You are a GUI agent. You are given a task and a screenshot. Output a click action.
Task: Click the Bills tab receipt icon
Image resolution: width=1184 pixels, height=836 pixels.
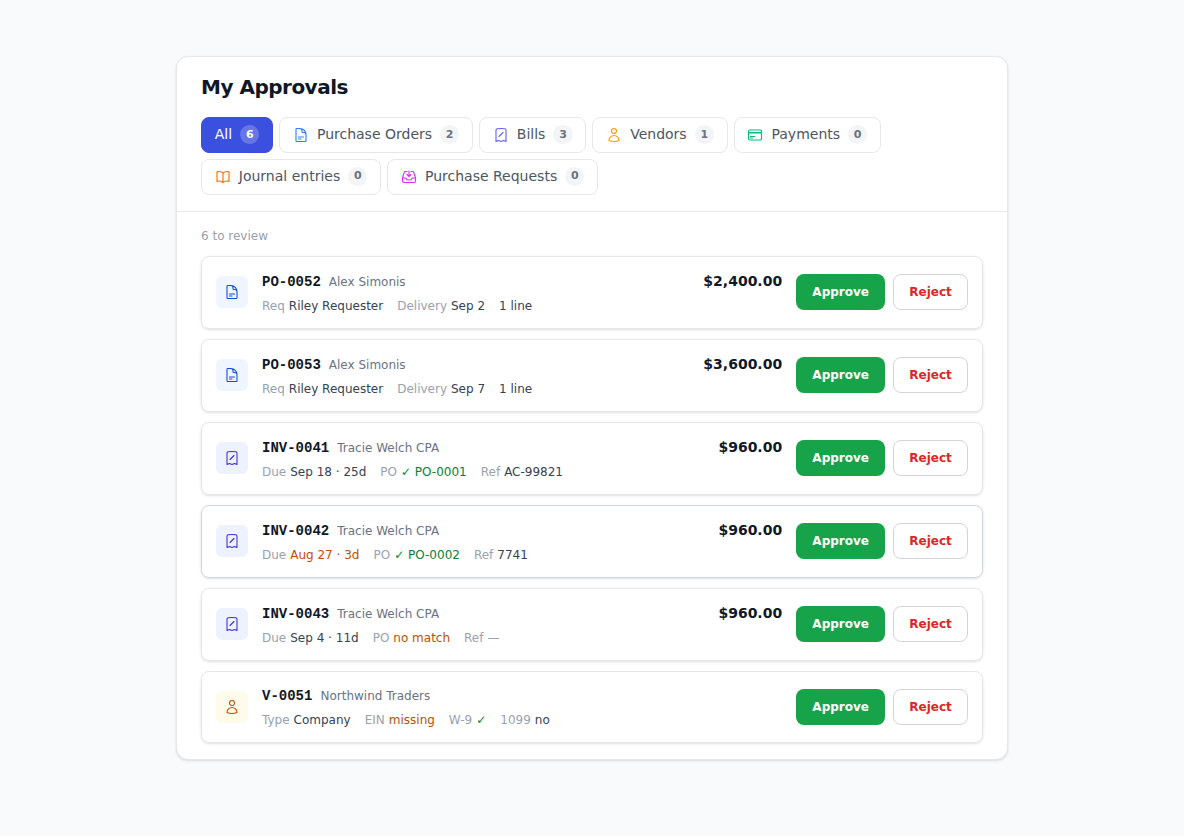pos(501,135)
